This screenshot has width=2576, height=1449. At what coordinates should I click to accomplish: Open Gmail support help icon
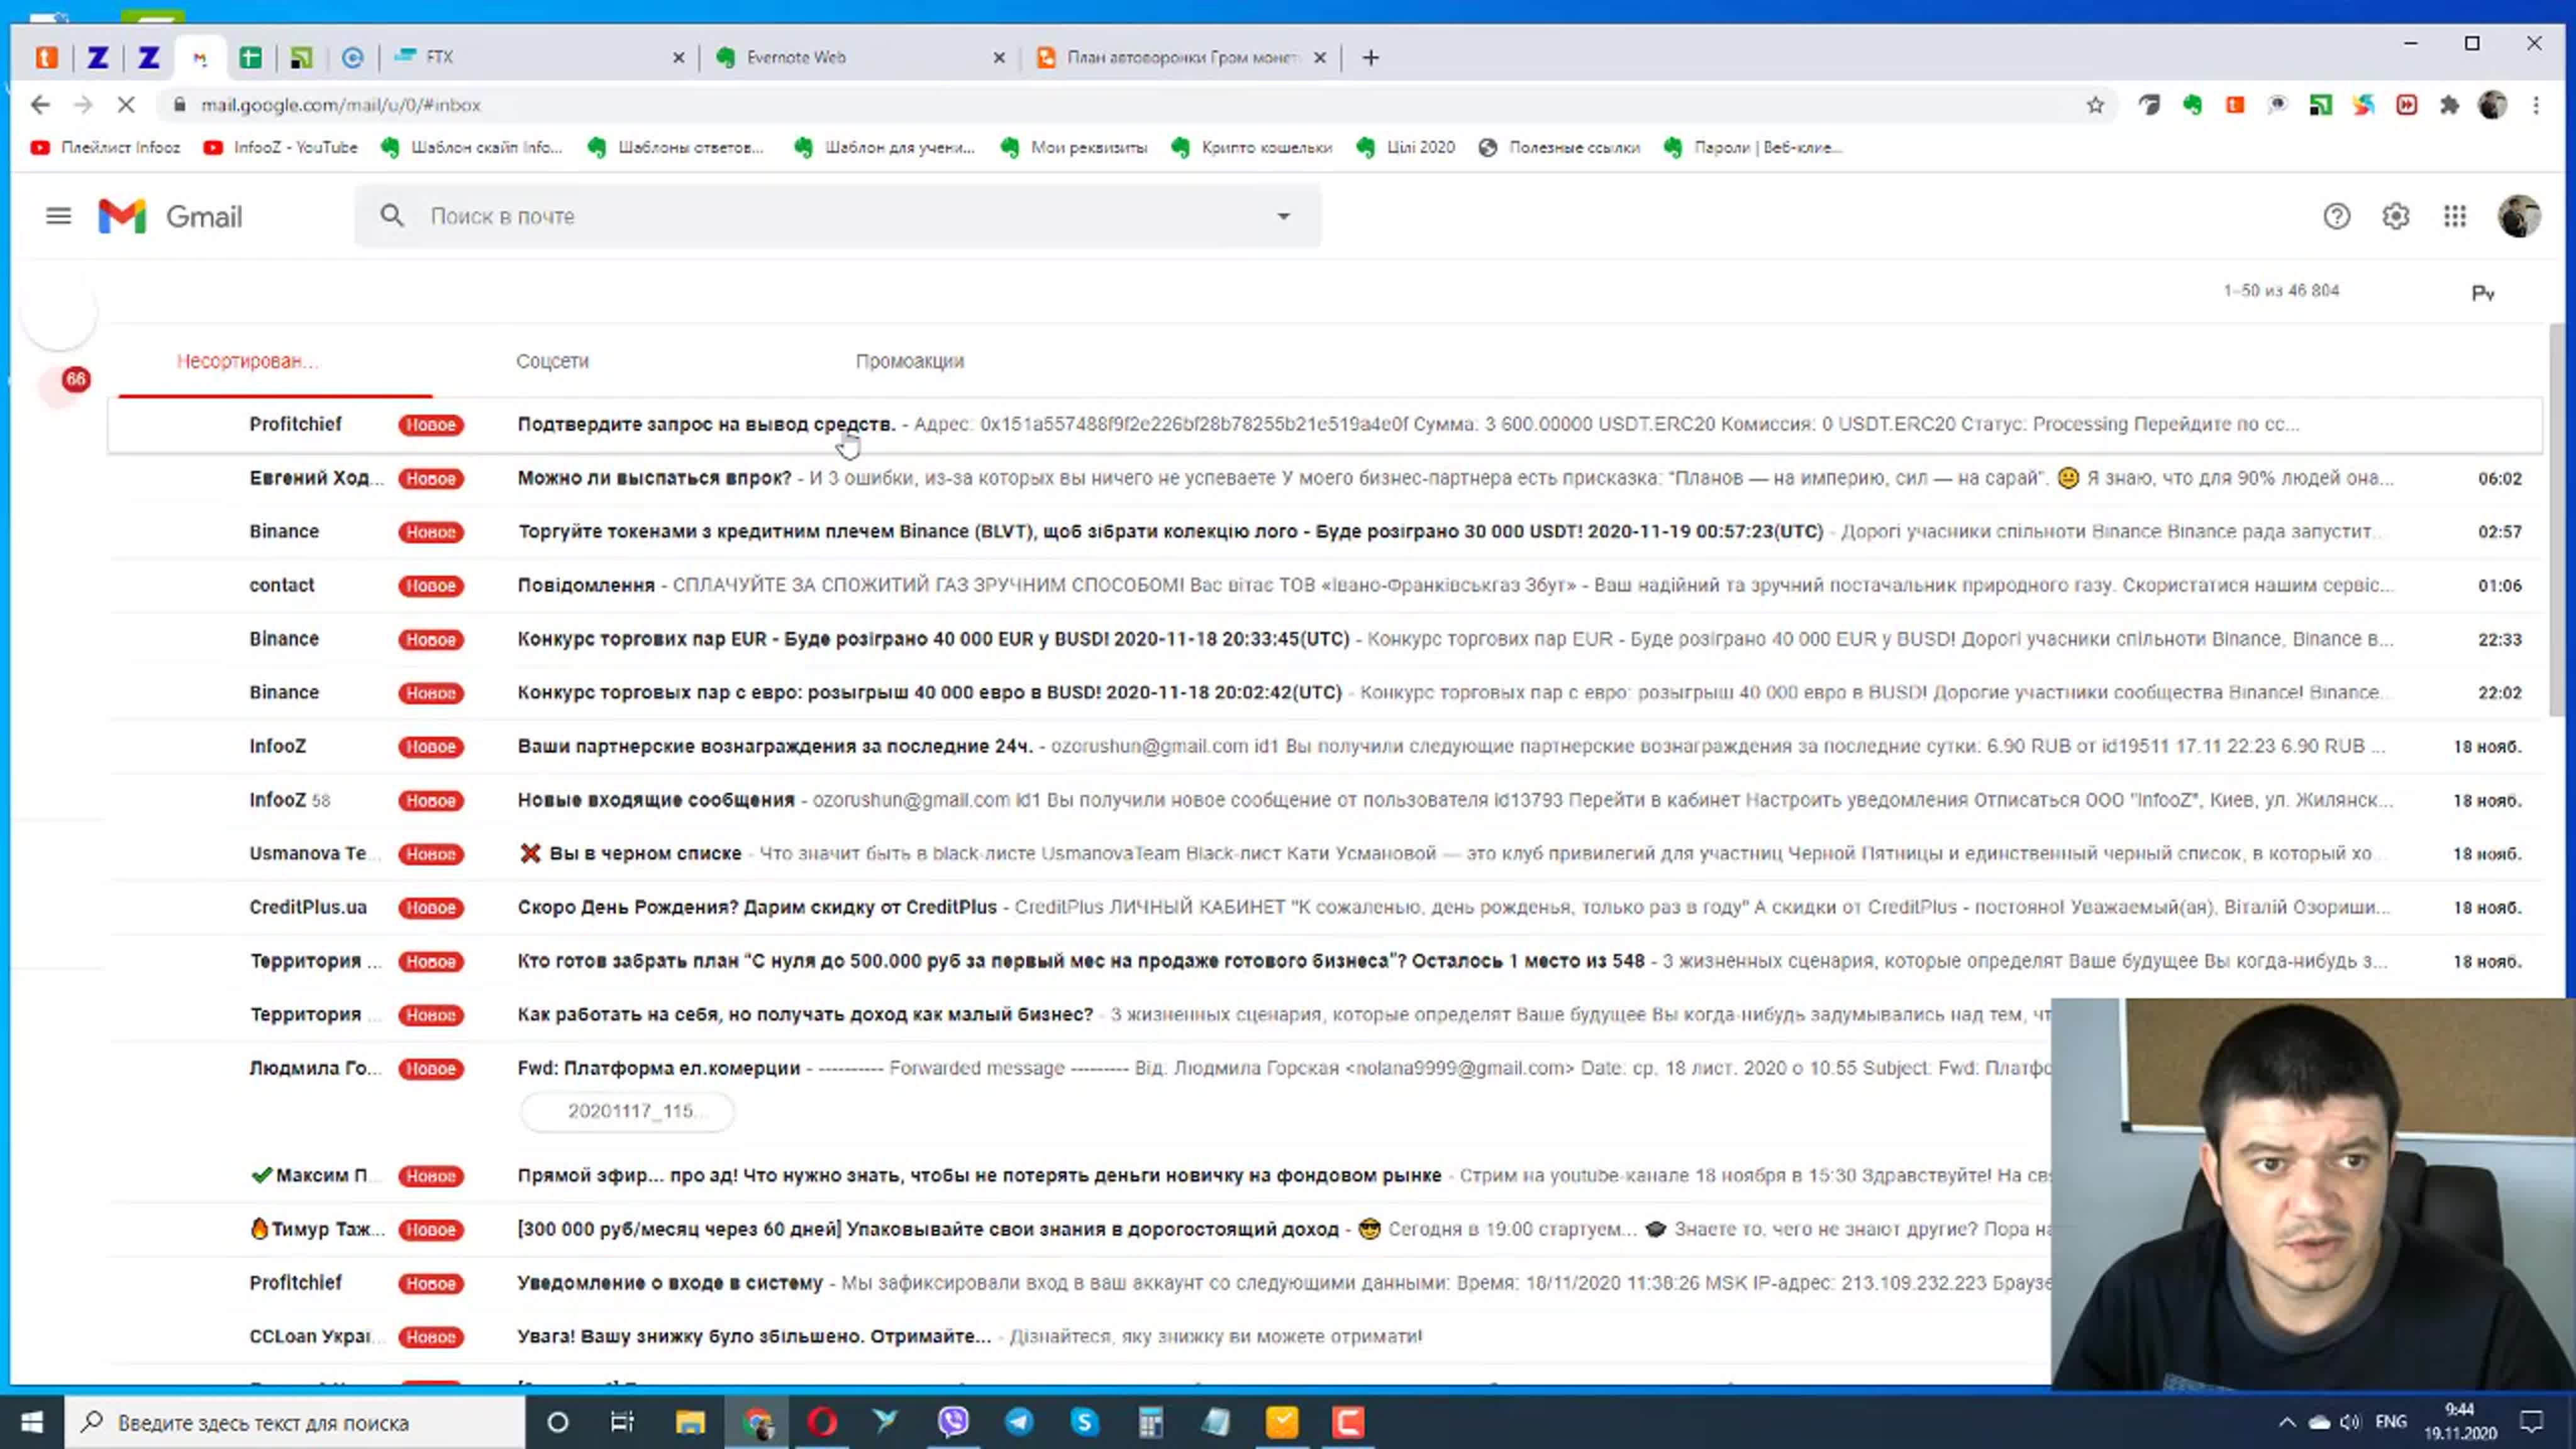[x=2336, y=216]
